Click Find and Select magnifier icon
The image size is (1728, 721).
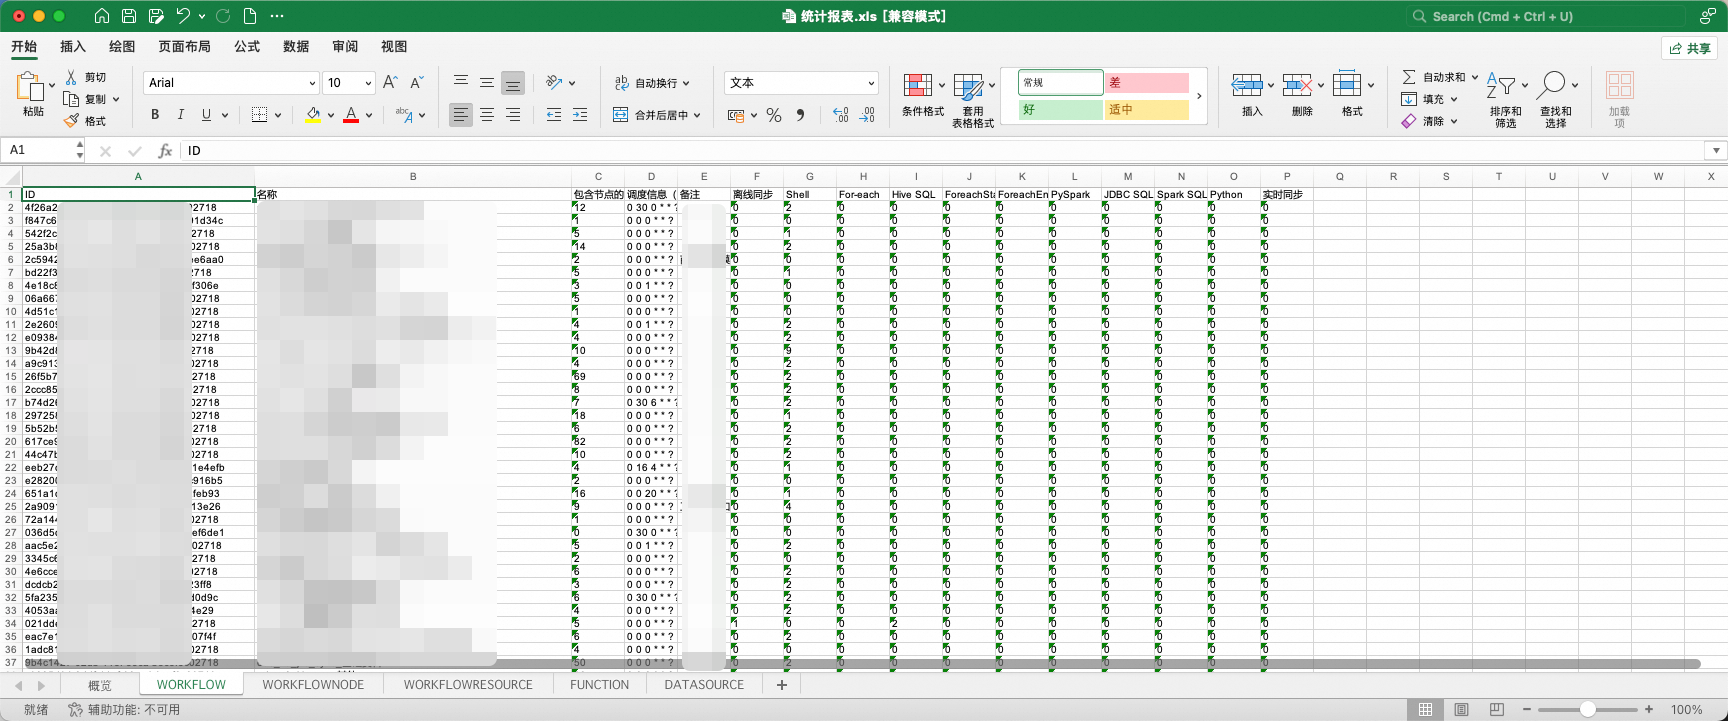tap(1552, 85)
